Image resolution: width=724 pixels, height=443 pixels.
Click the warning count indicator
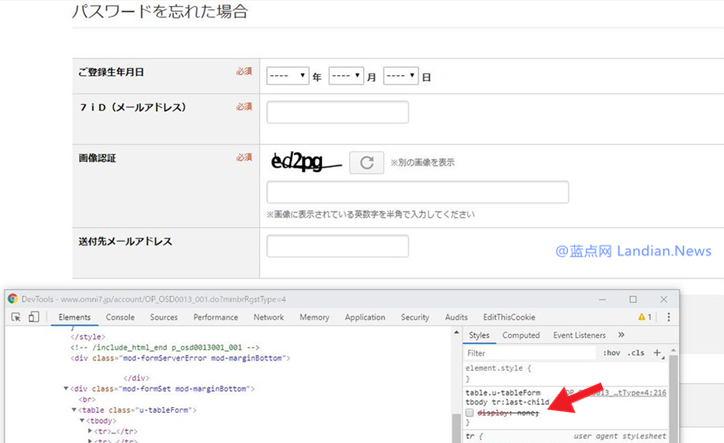pyautogui.click(x=645, y=317)
